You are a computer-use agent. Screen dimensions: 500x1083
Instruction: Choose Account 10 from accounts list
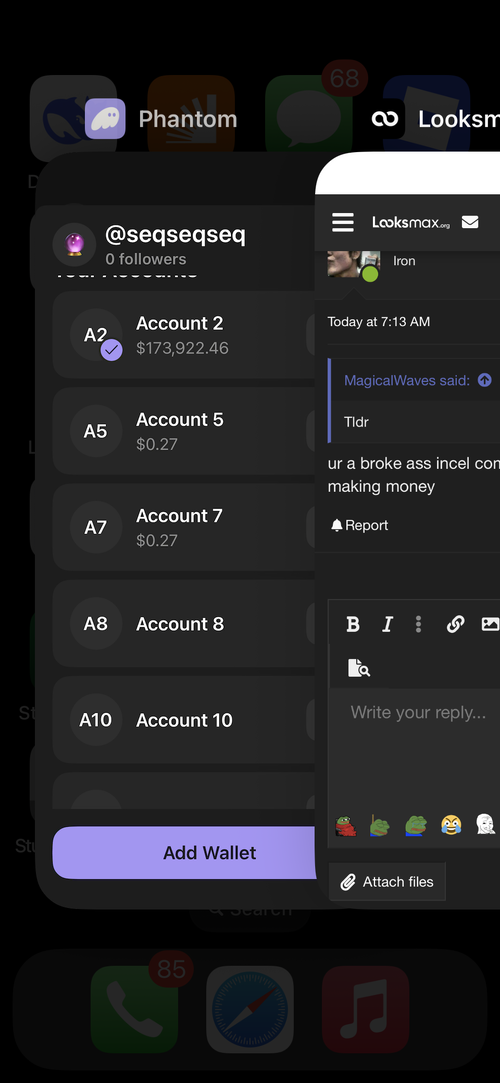pyautogui.click(x=184, y=720)
